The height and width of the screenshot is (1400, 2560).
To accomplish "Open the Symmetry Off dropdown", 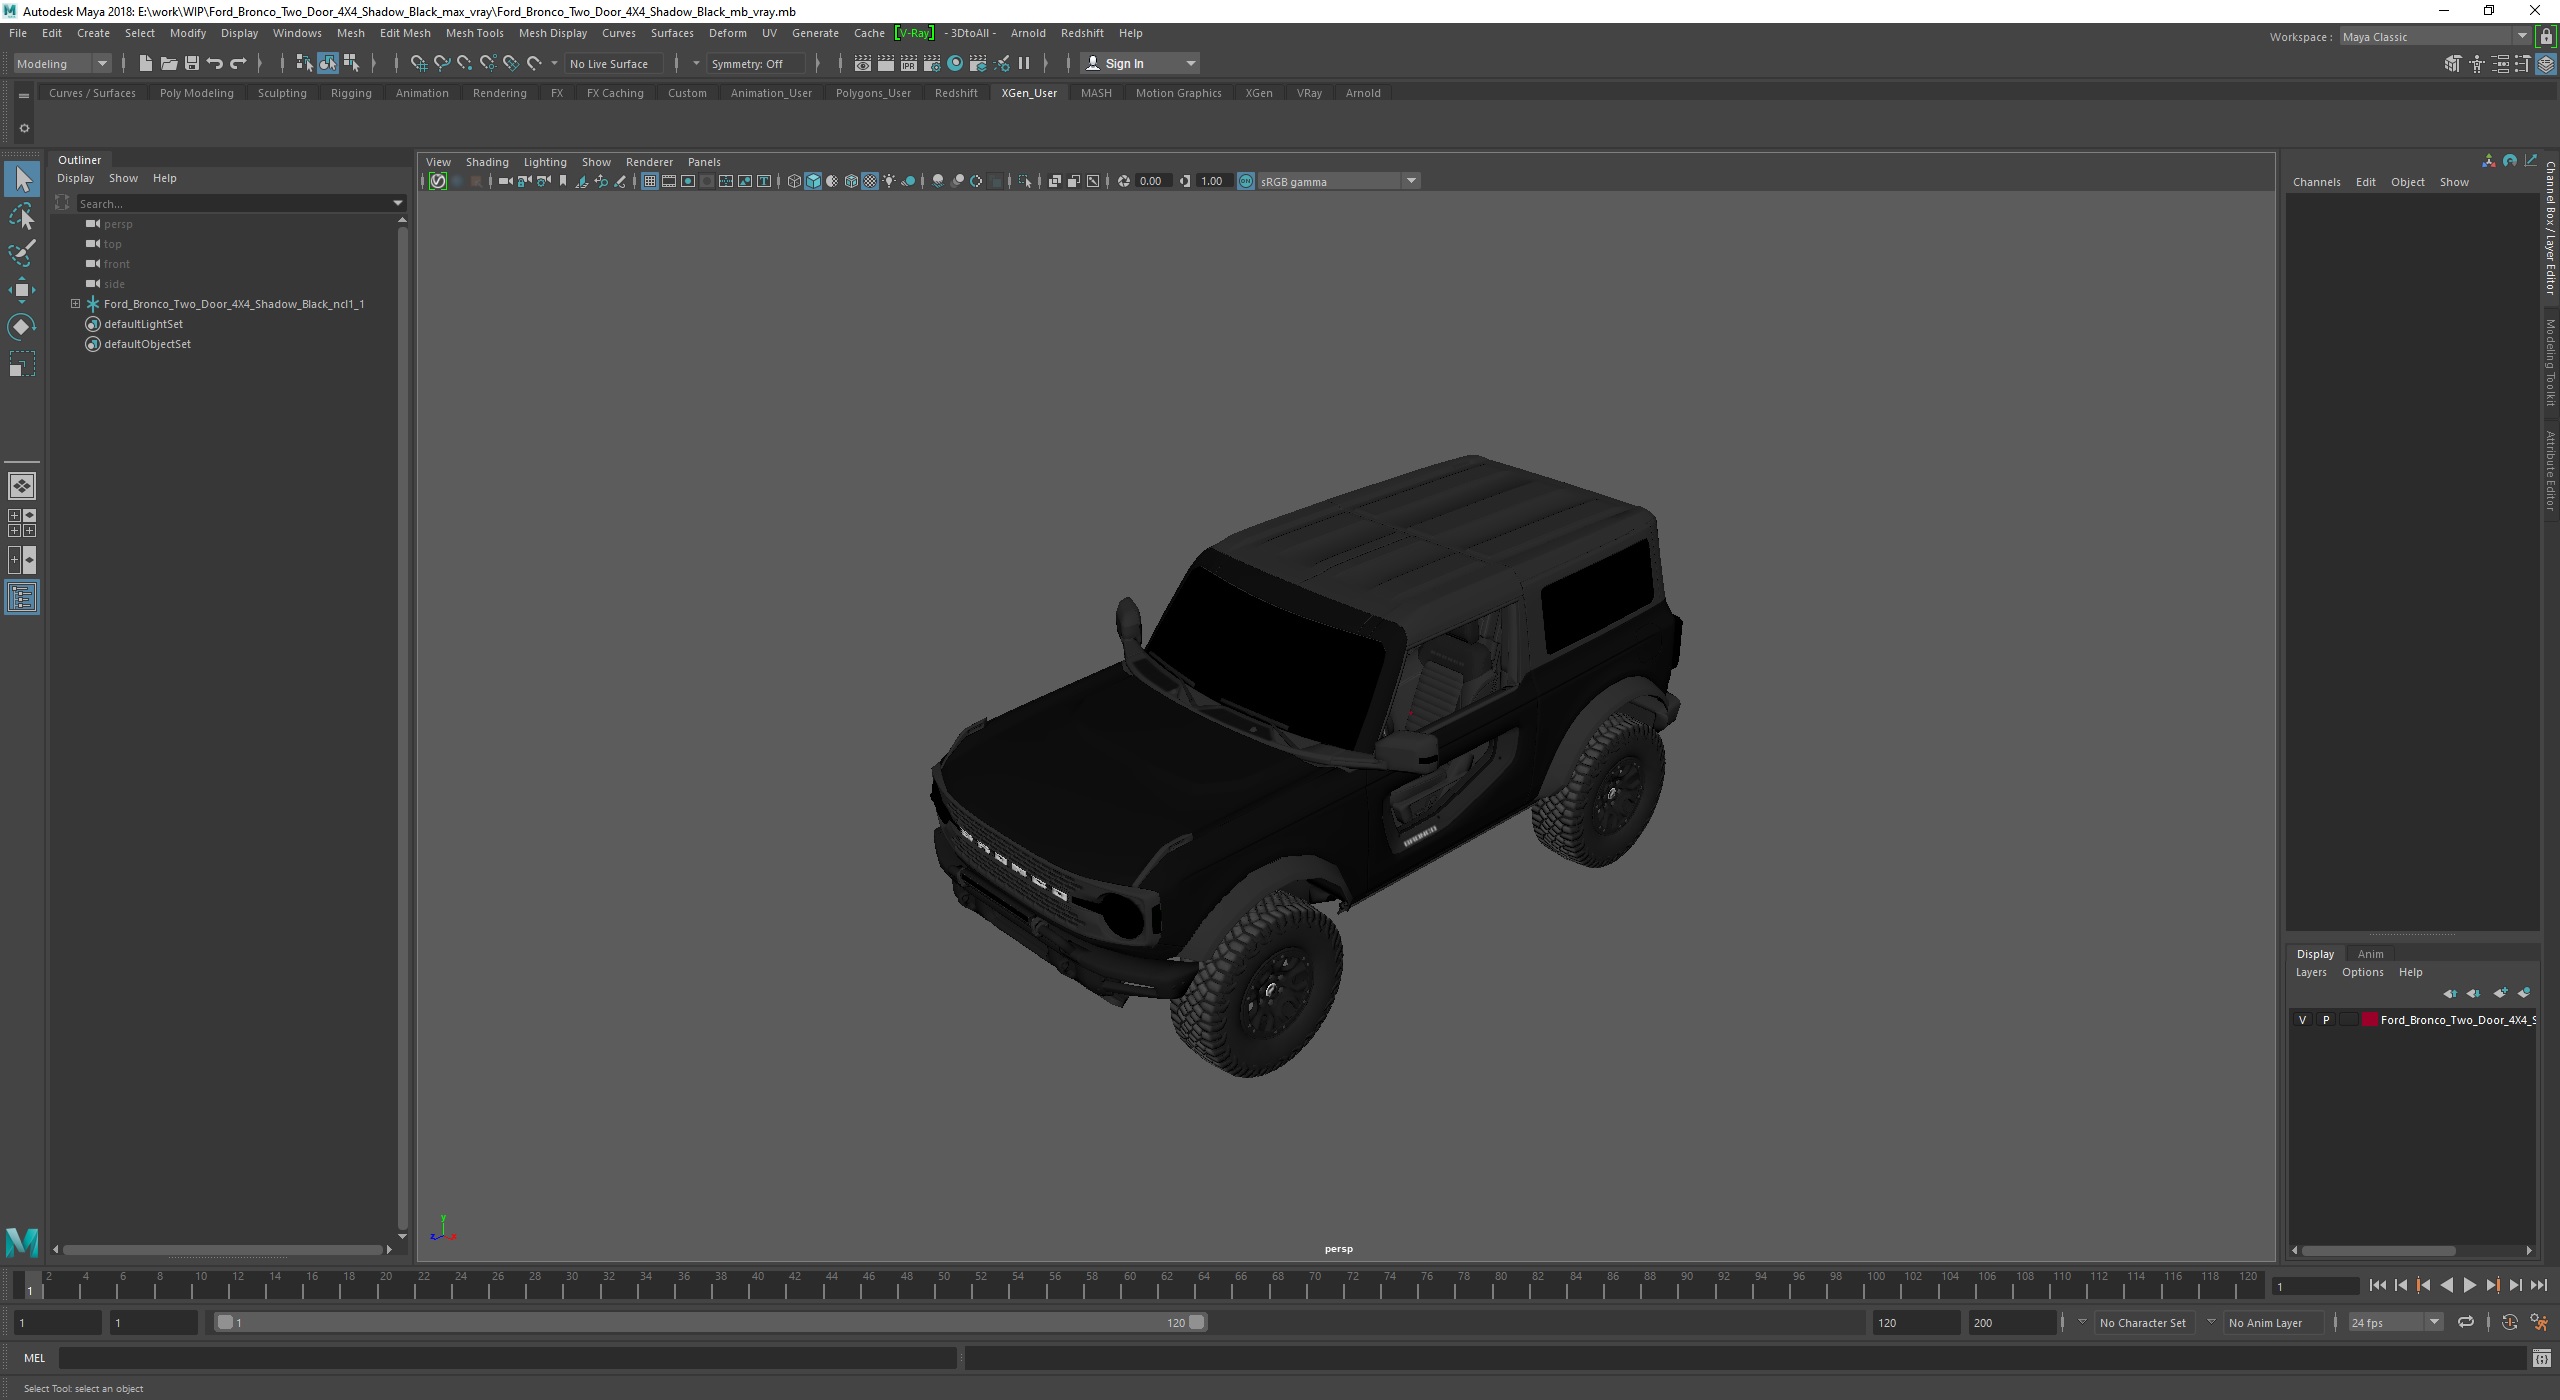I will click(x=755, y=63).
